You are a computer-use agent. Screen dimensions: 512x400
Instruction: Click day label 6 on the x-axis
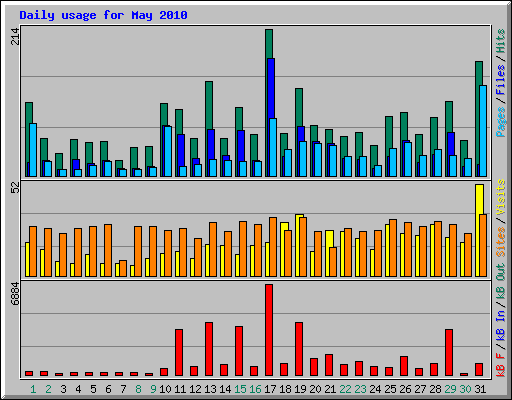click(108, 389)
